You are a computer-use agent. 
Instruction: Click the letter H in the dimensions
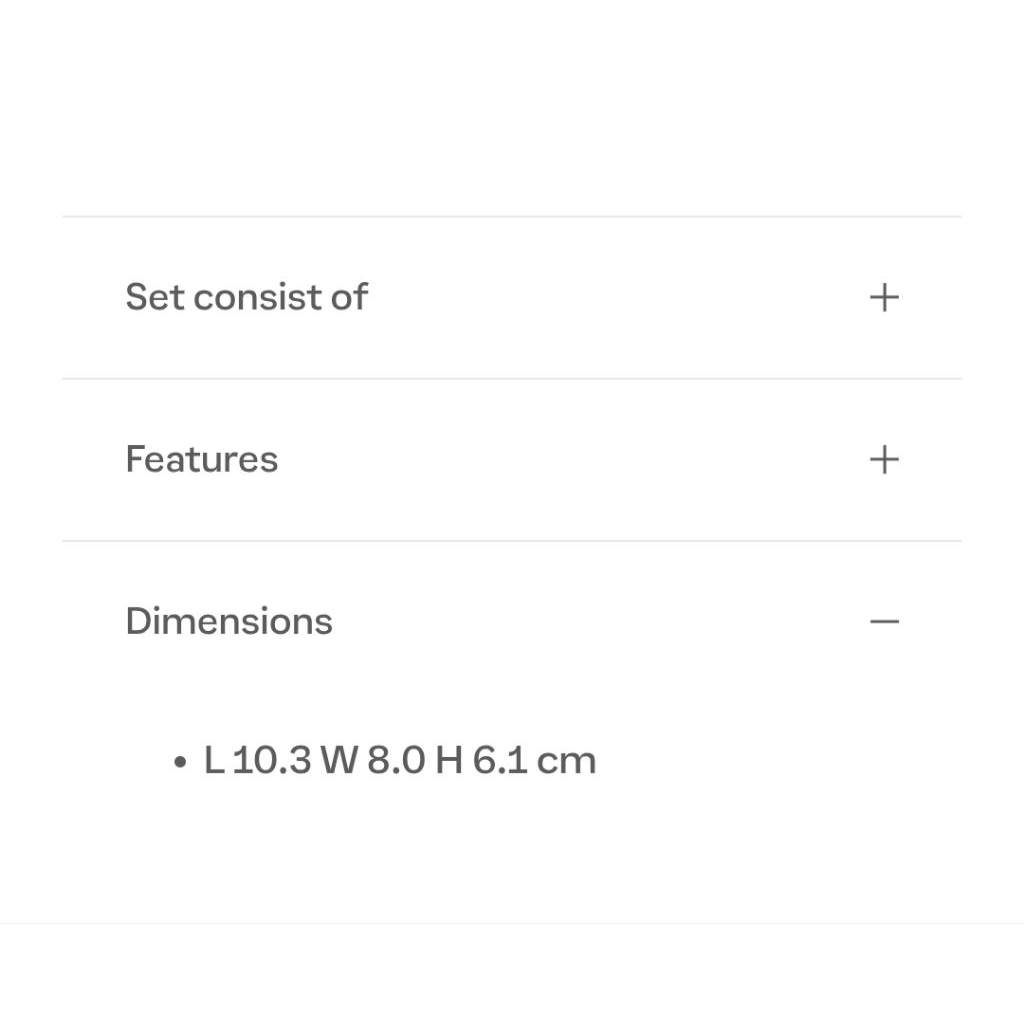click(449, 760)
